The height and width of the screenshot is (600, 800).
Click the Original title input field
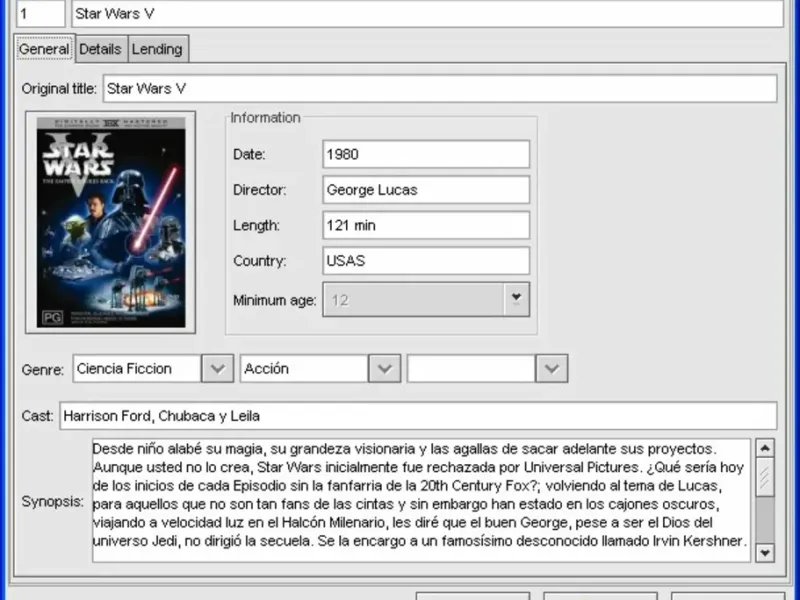pyautogui.click(x=440, y=88)
